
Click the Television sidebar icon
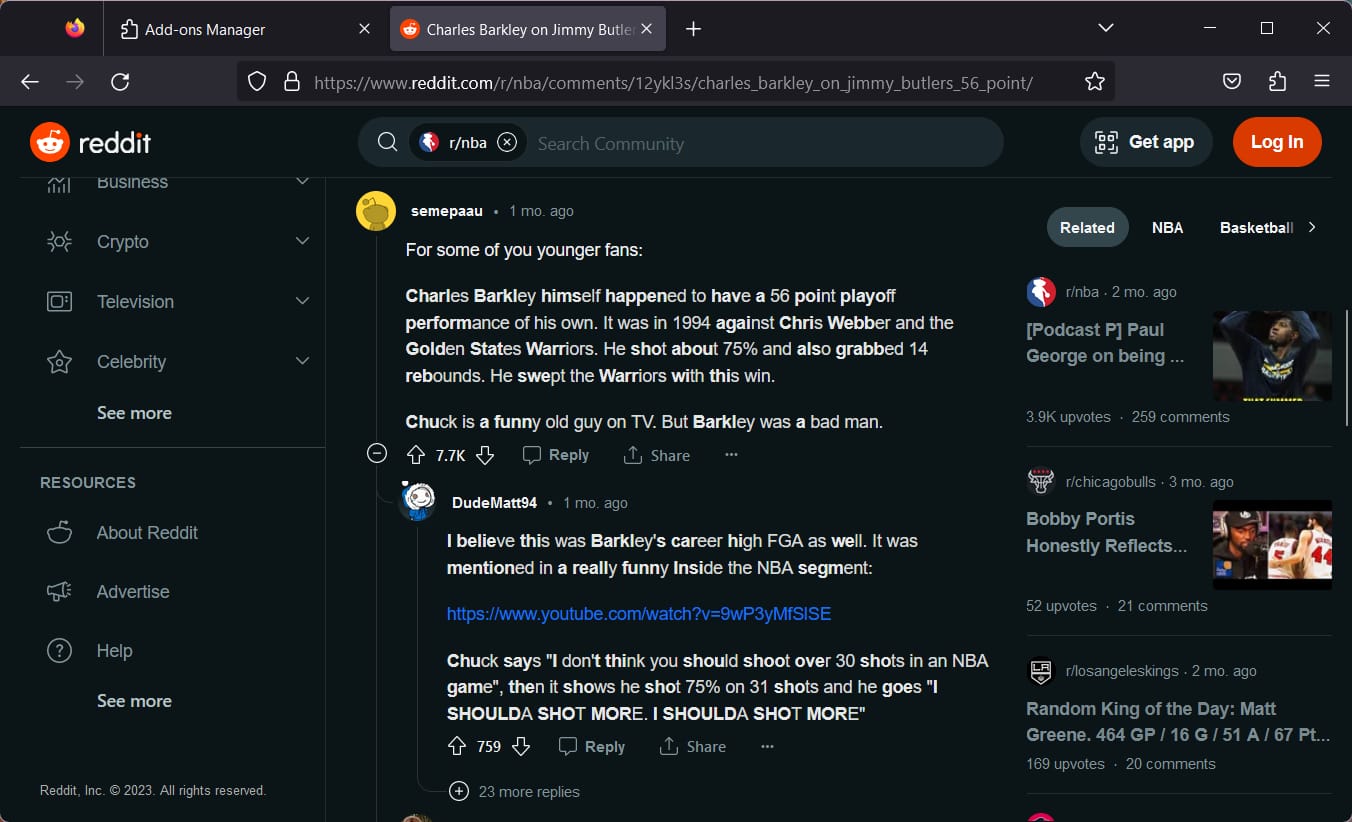[60, 302]
